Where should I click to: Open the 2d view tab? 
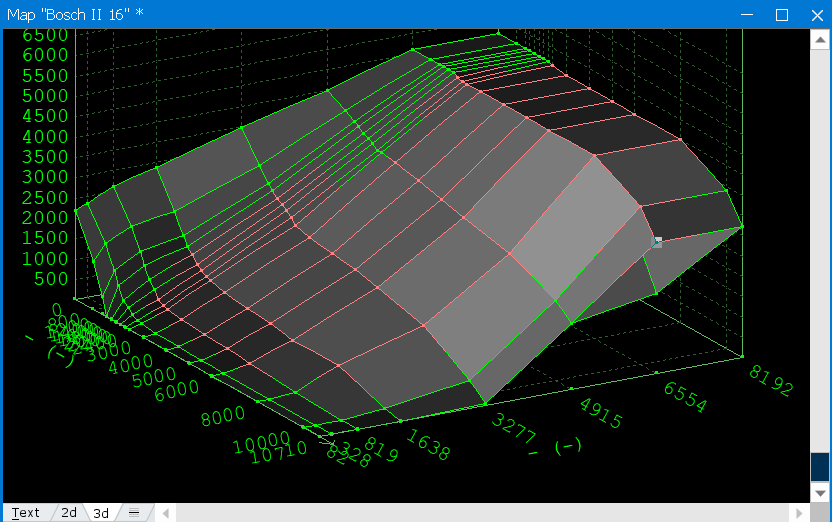[69, 513]
